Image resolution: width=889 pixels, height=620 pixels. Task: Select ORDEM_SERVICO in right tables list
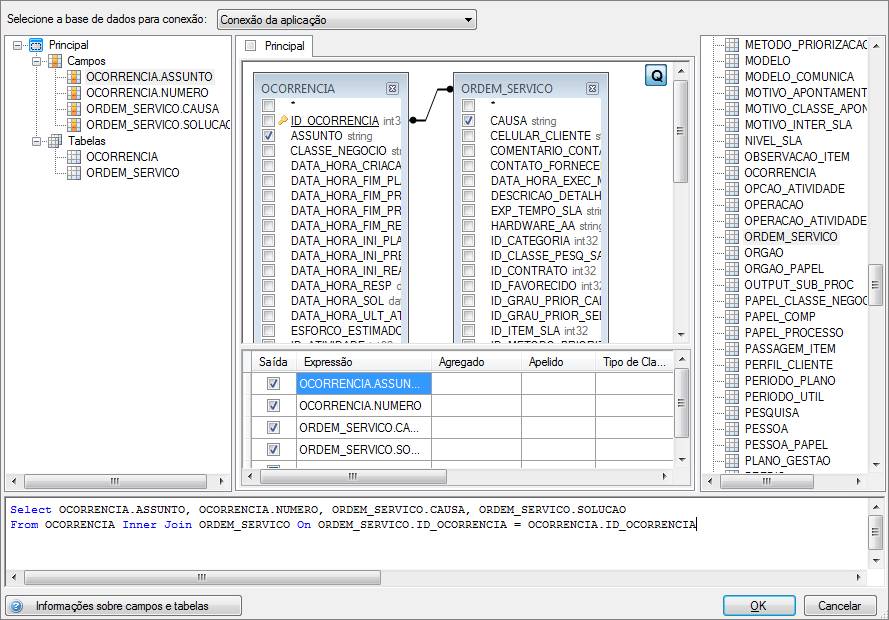click(x=790, y=236)
